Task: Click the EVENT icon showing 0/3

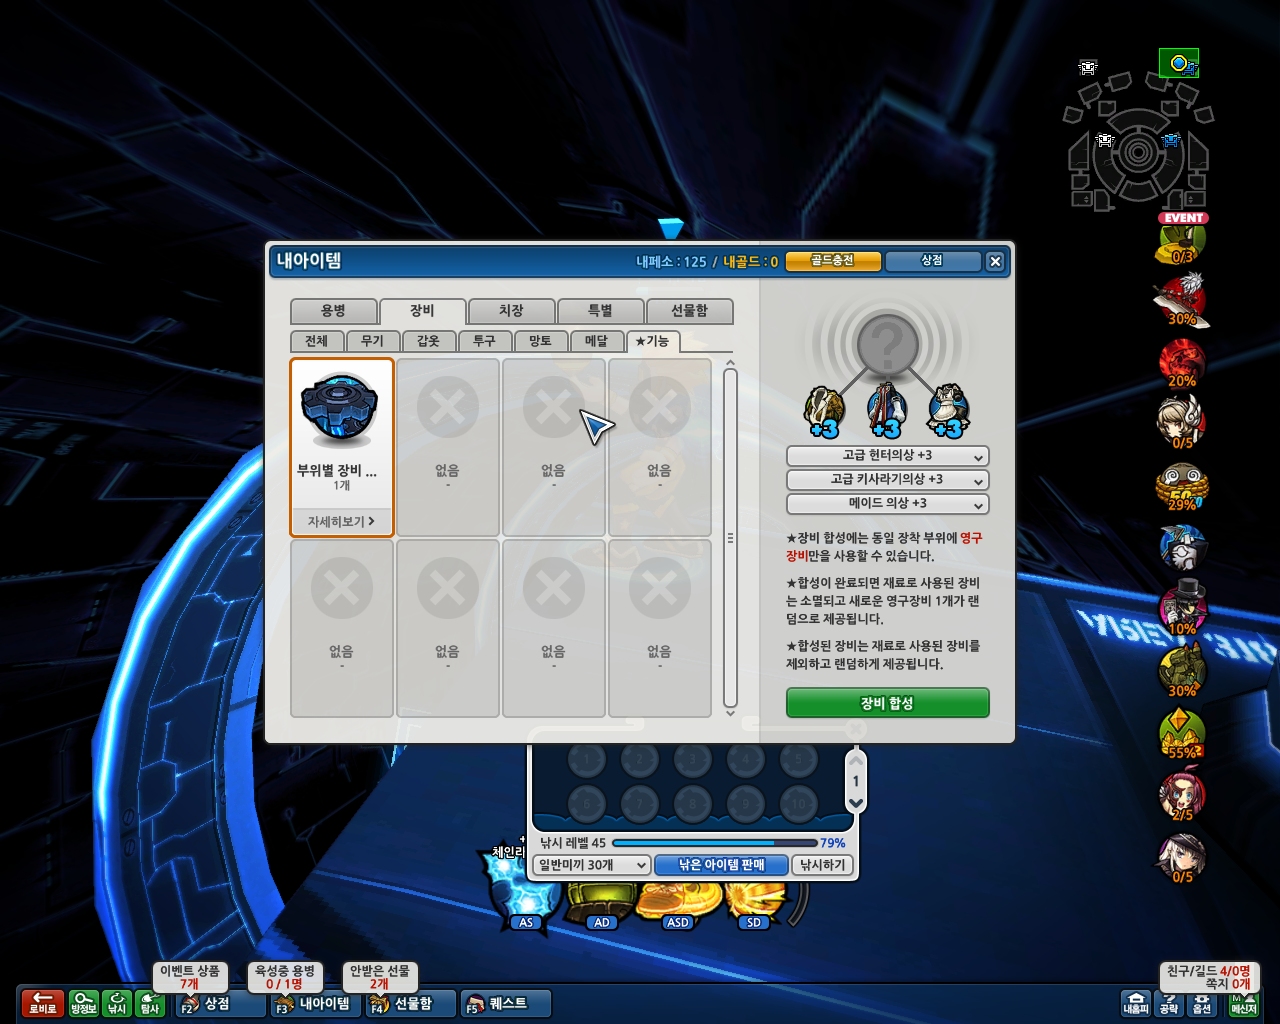Action: (1182, 240)
